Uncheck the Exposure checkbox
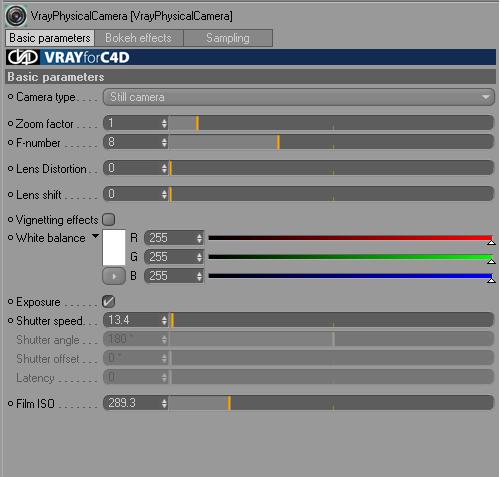Screen dimensions: 500x477 pyautogui.click(x=109, y=302)
